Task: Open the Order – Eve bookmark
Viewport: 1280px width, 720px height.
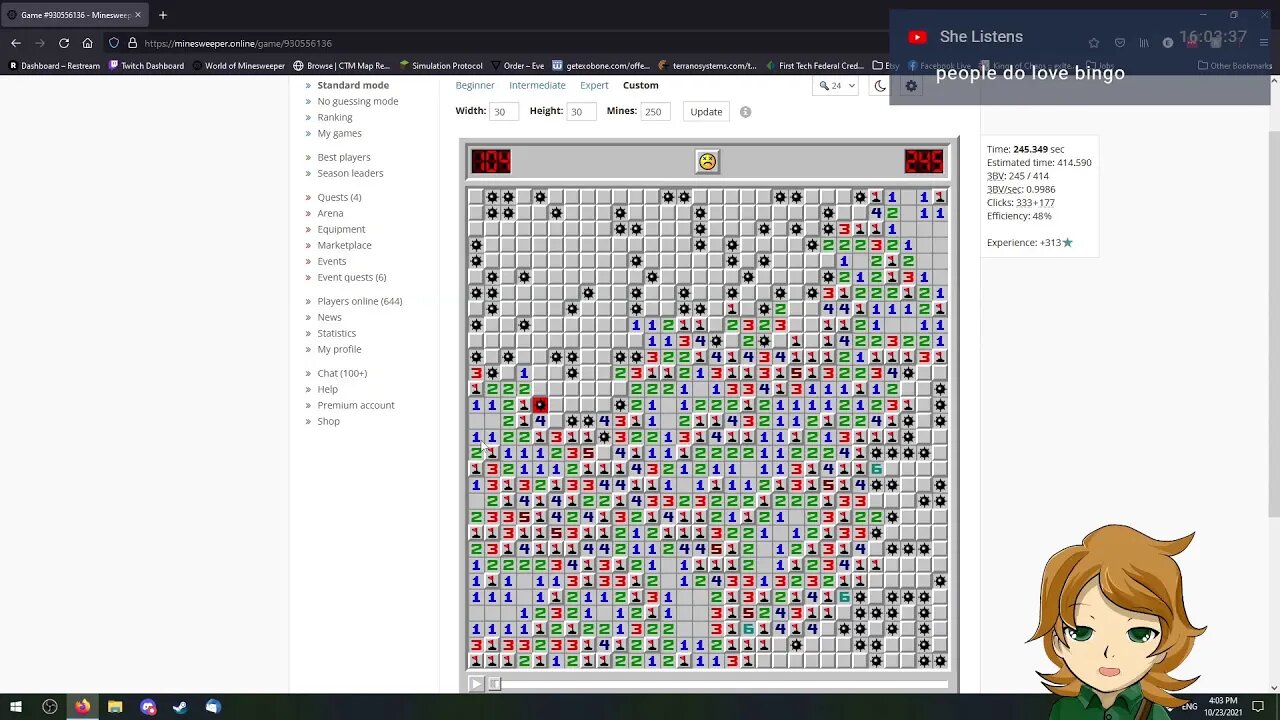Action: click(516, 66)
